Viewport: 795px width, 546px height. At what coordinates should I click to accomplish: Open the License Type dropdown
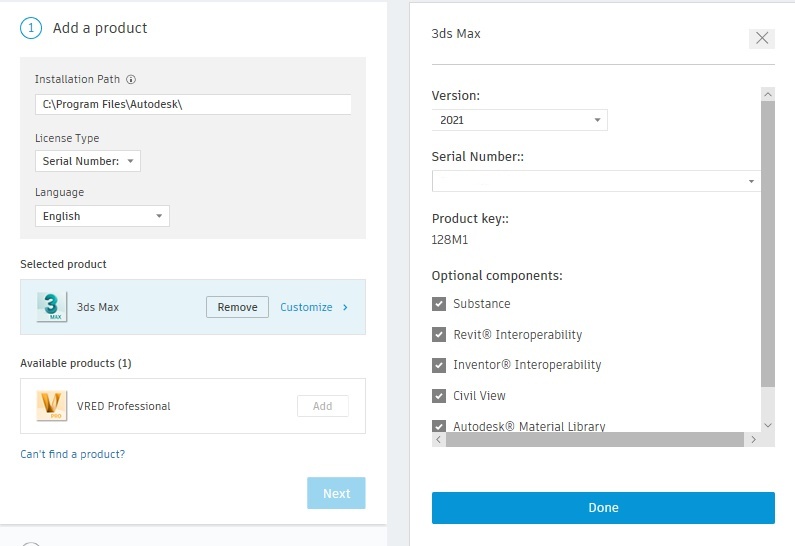pos(88,161)
